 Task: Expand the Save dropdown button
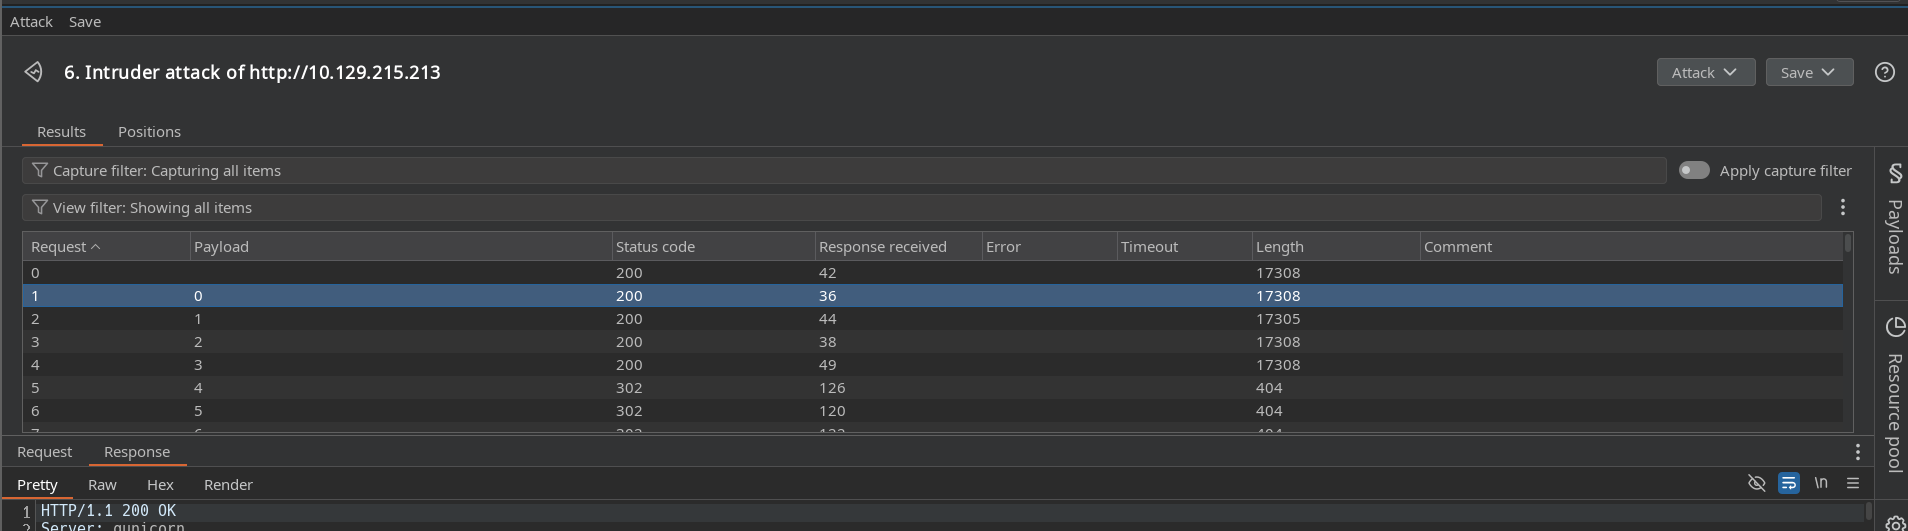(1809, 72)
